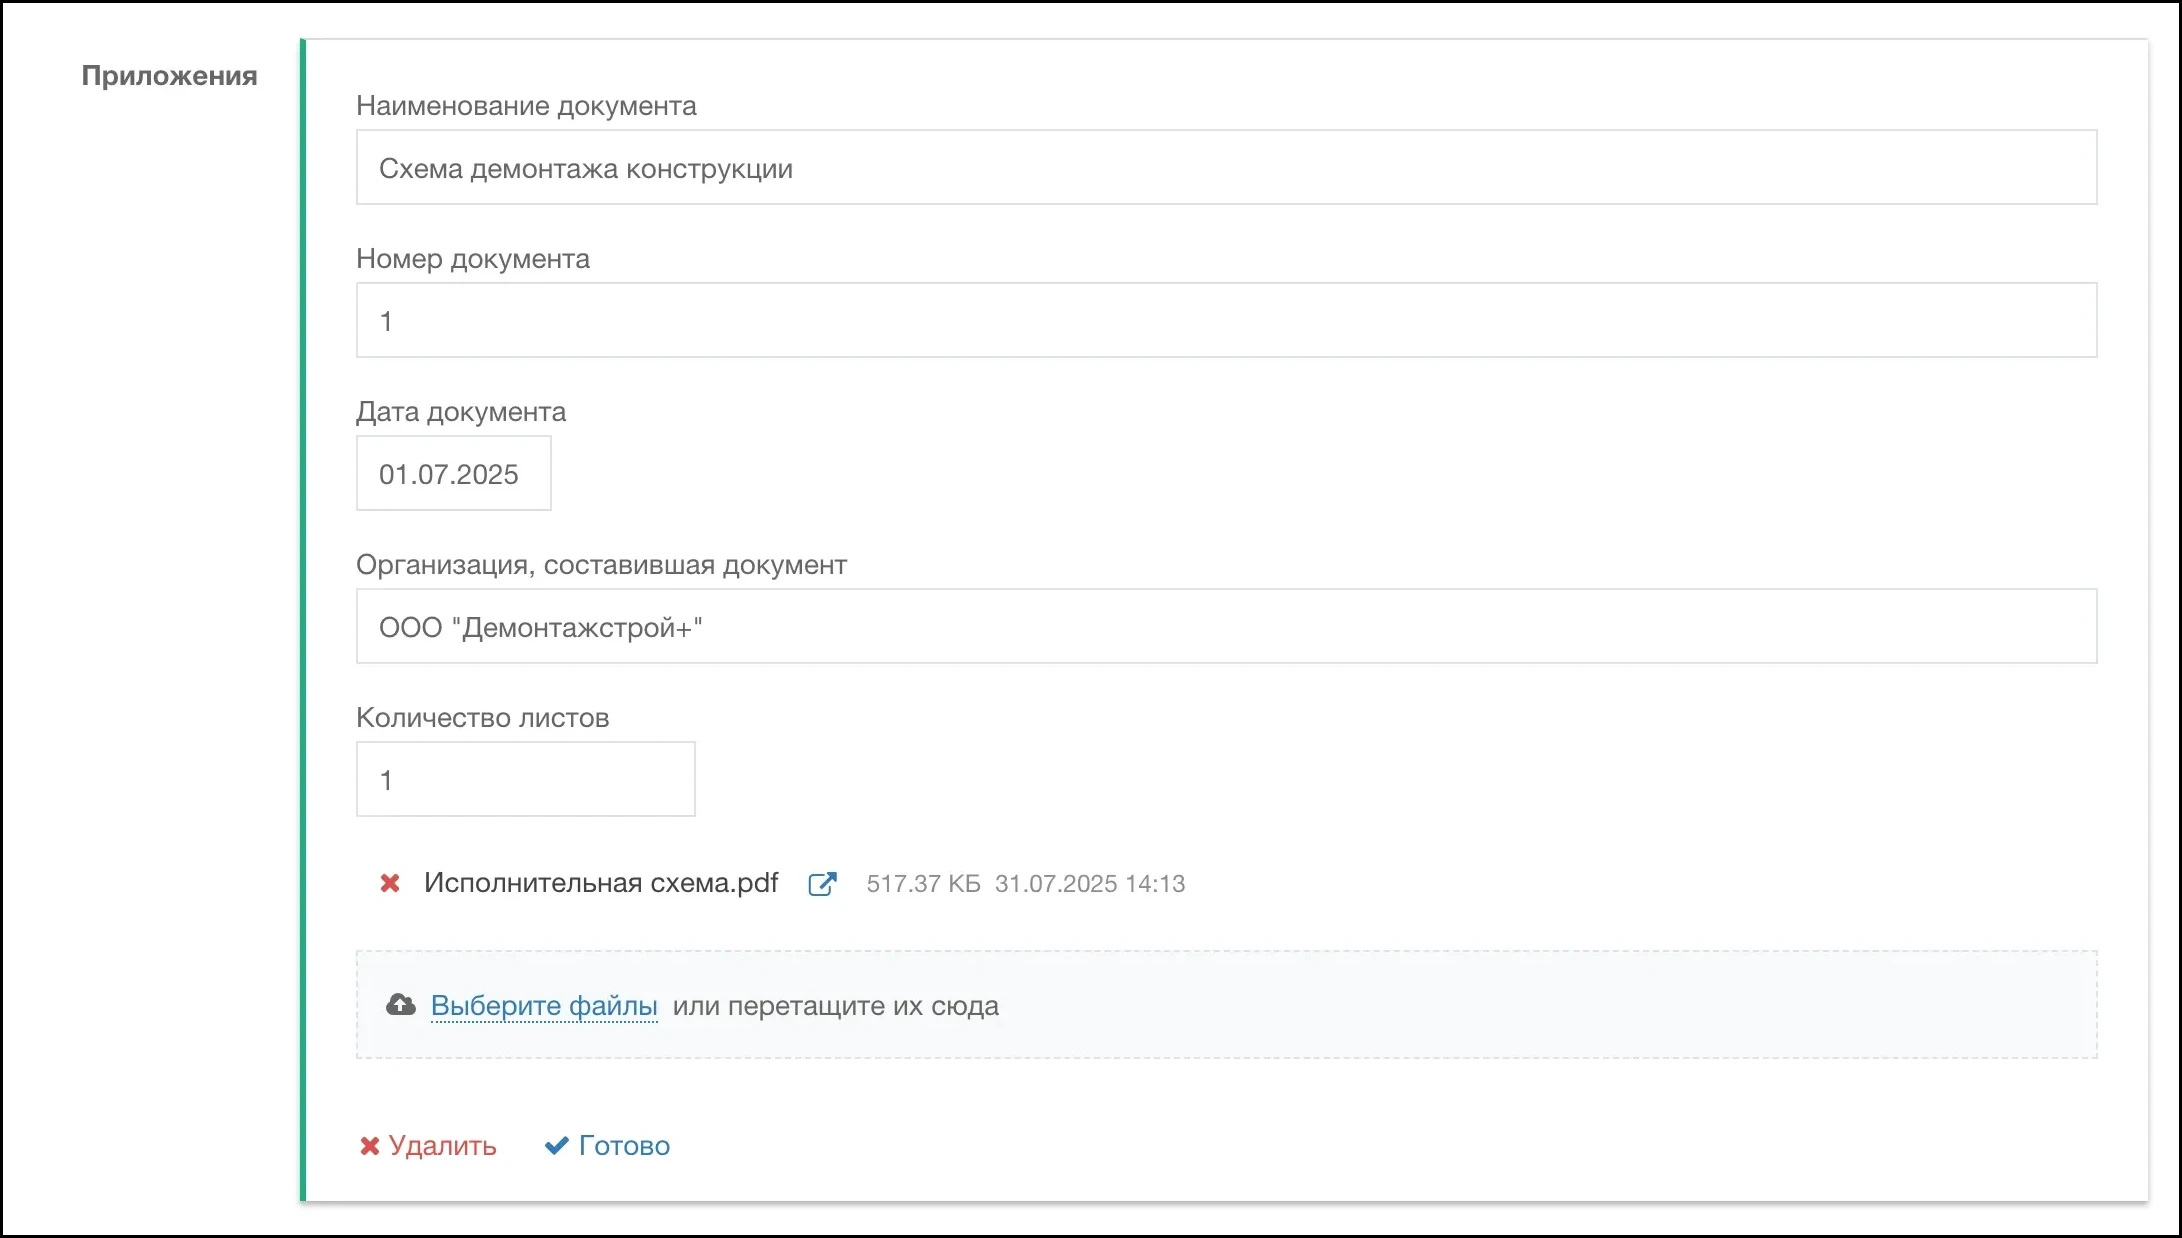Click the checkmark icon beside Готово
Viewport: 2182px width, 1238px height.
(556, 1146)
